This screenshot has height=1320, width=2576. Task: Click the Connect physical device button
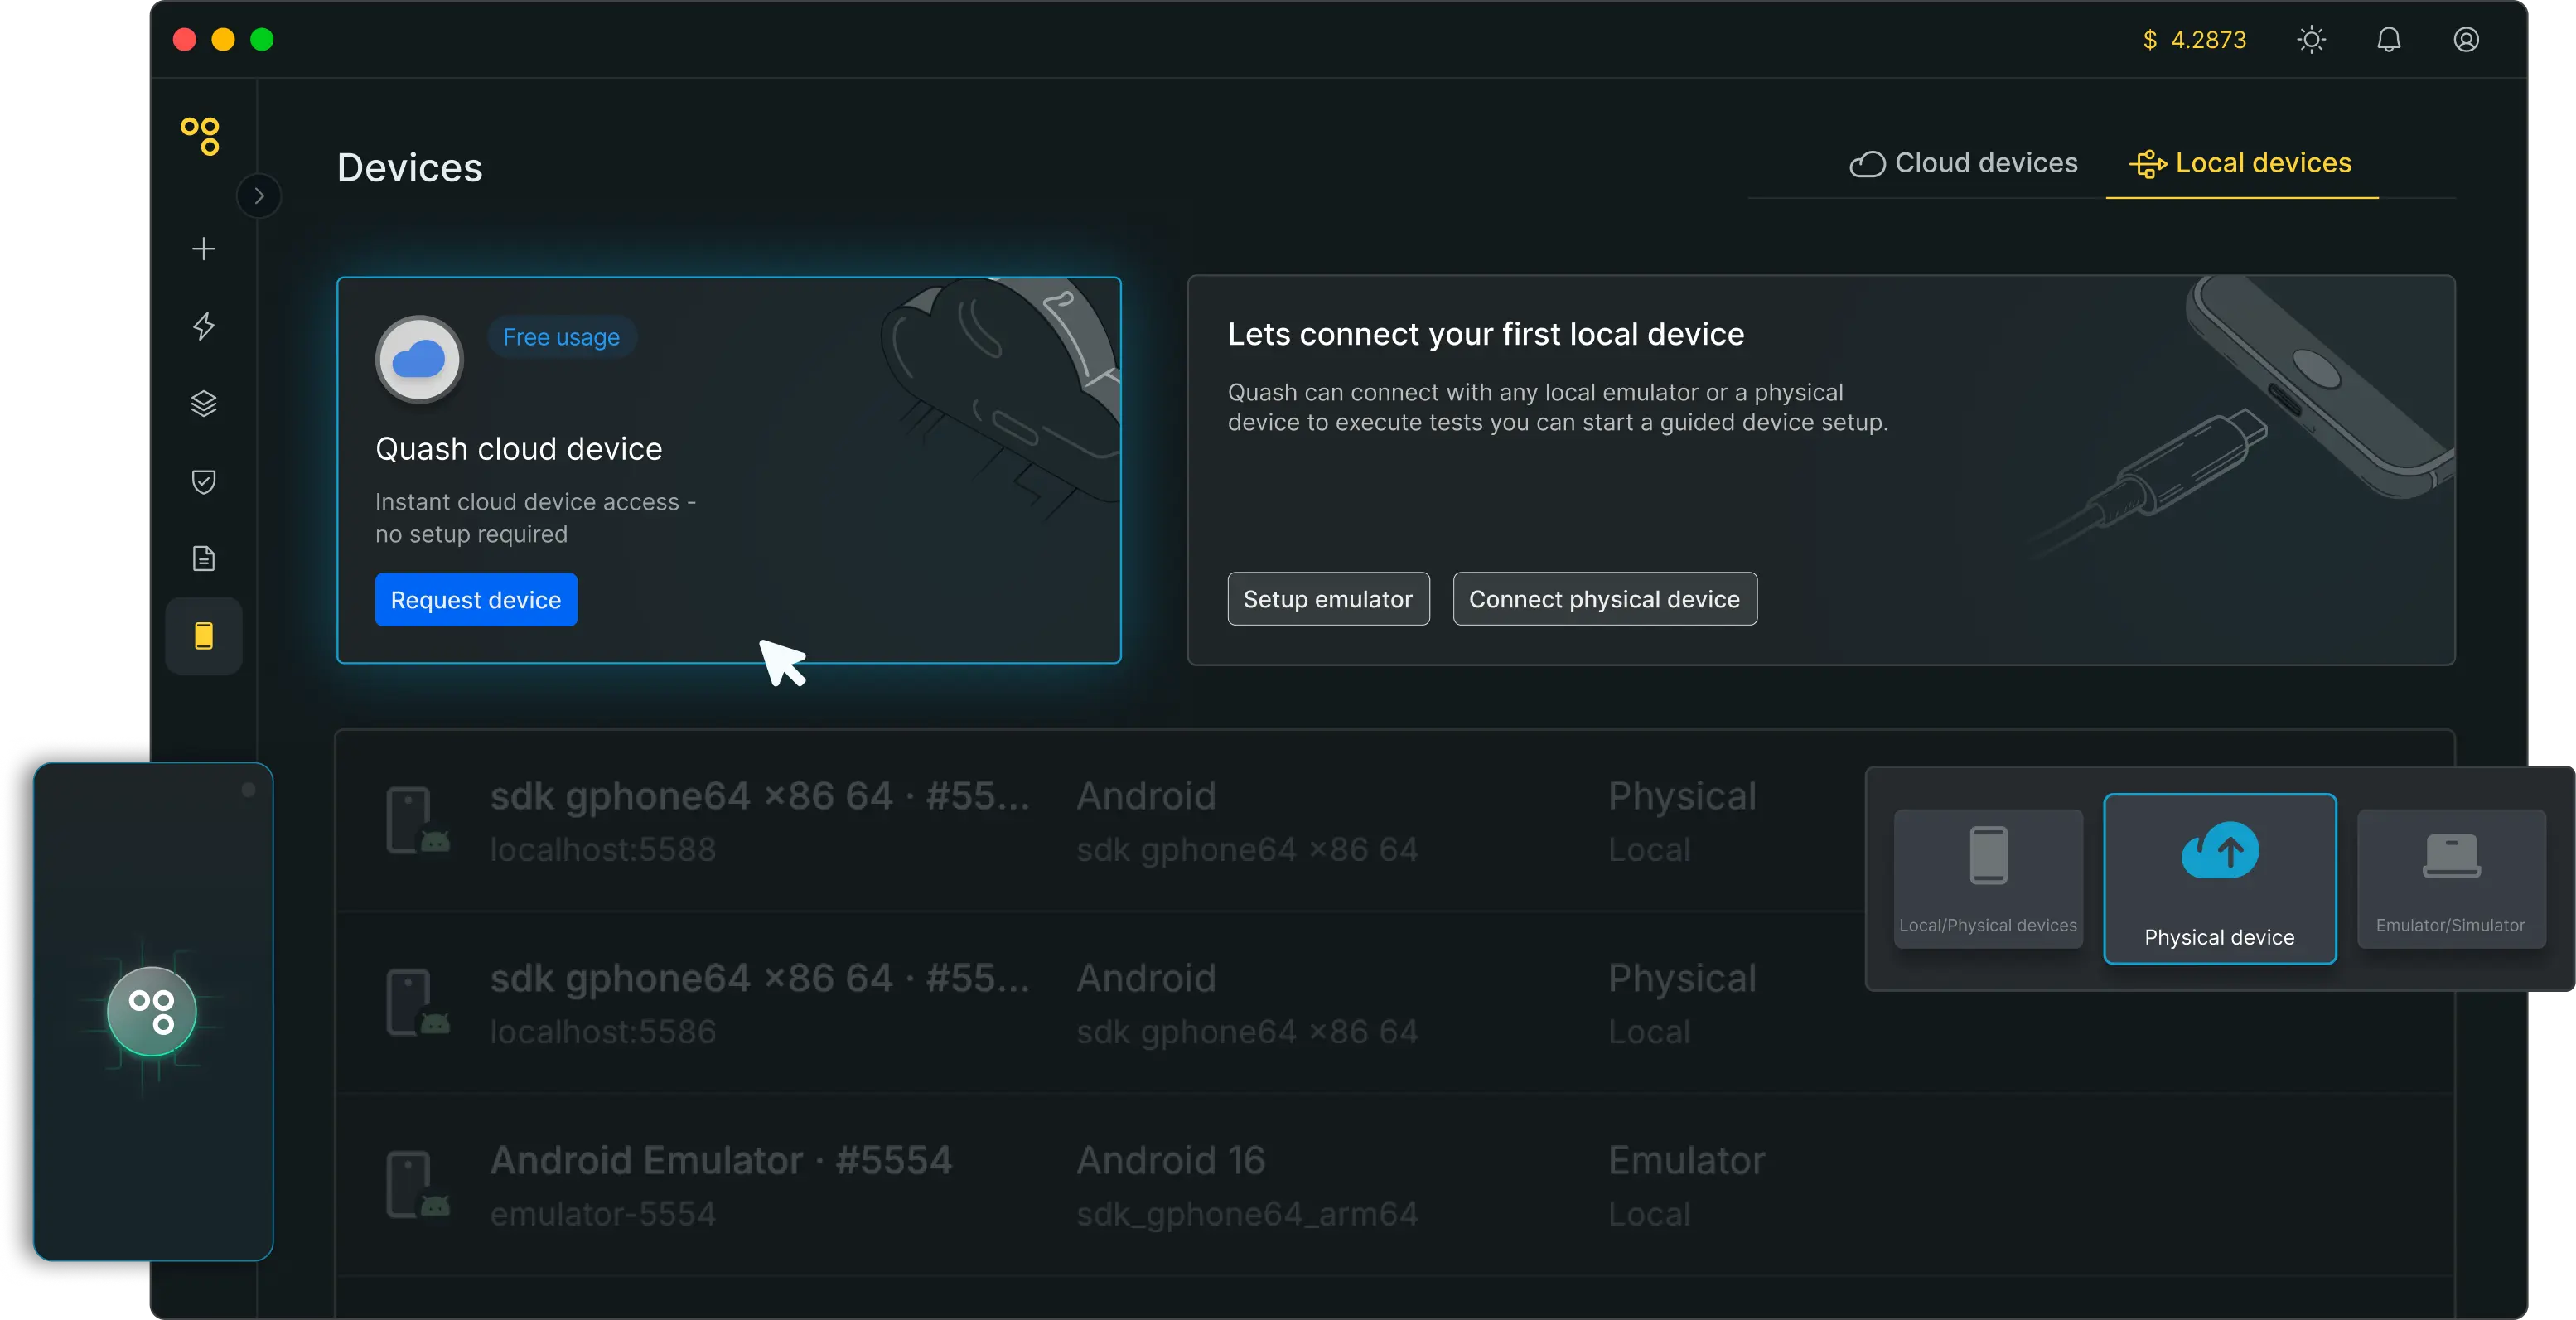tap(1604, 598)
